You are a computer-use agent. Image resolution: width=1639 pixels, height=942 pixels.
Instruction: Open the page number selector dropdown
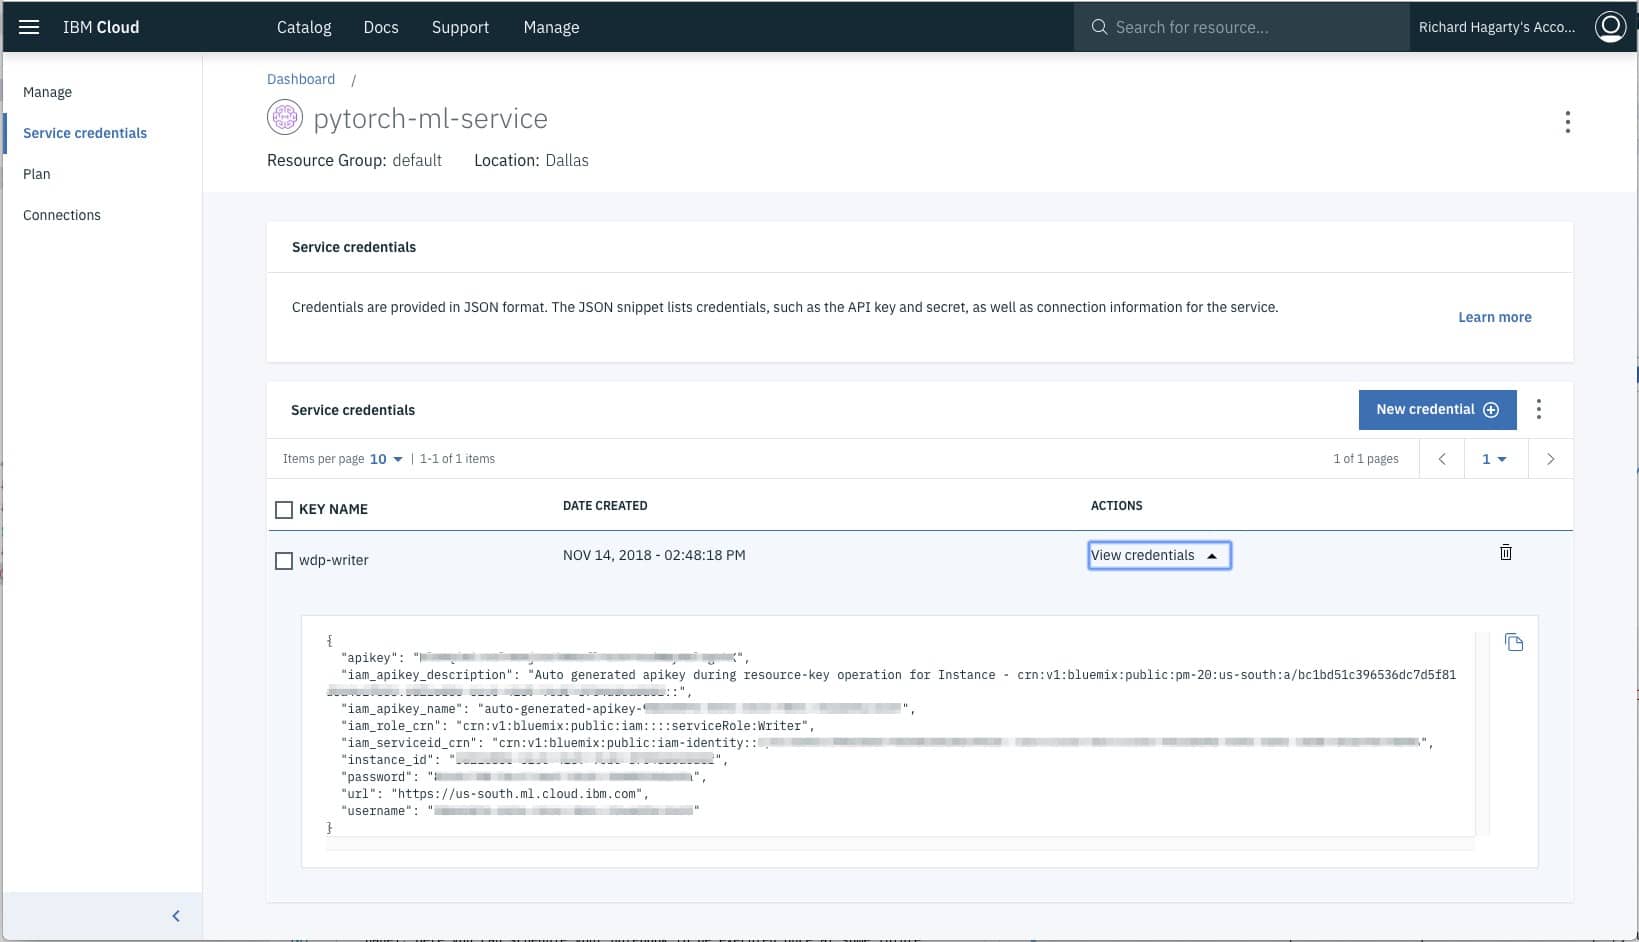pyautogui.click(x=1493, y=459)
